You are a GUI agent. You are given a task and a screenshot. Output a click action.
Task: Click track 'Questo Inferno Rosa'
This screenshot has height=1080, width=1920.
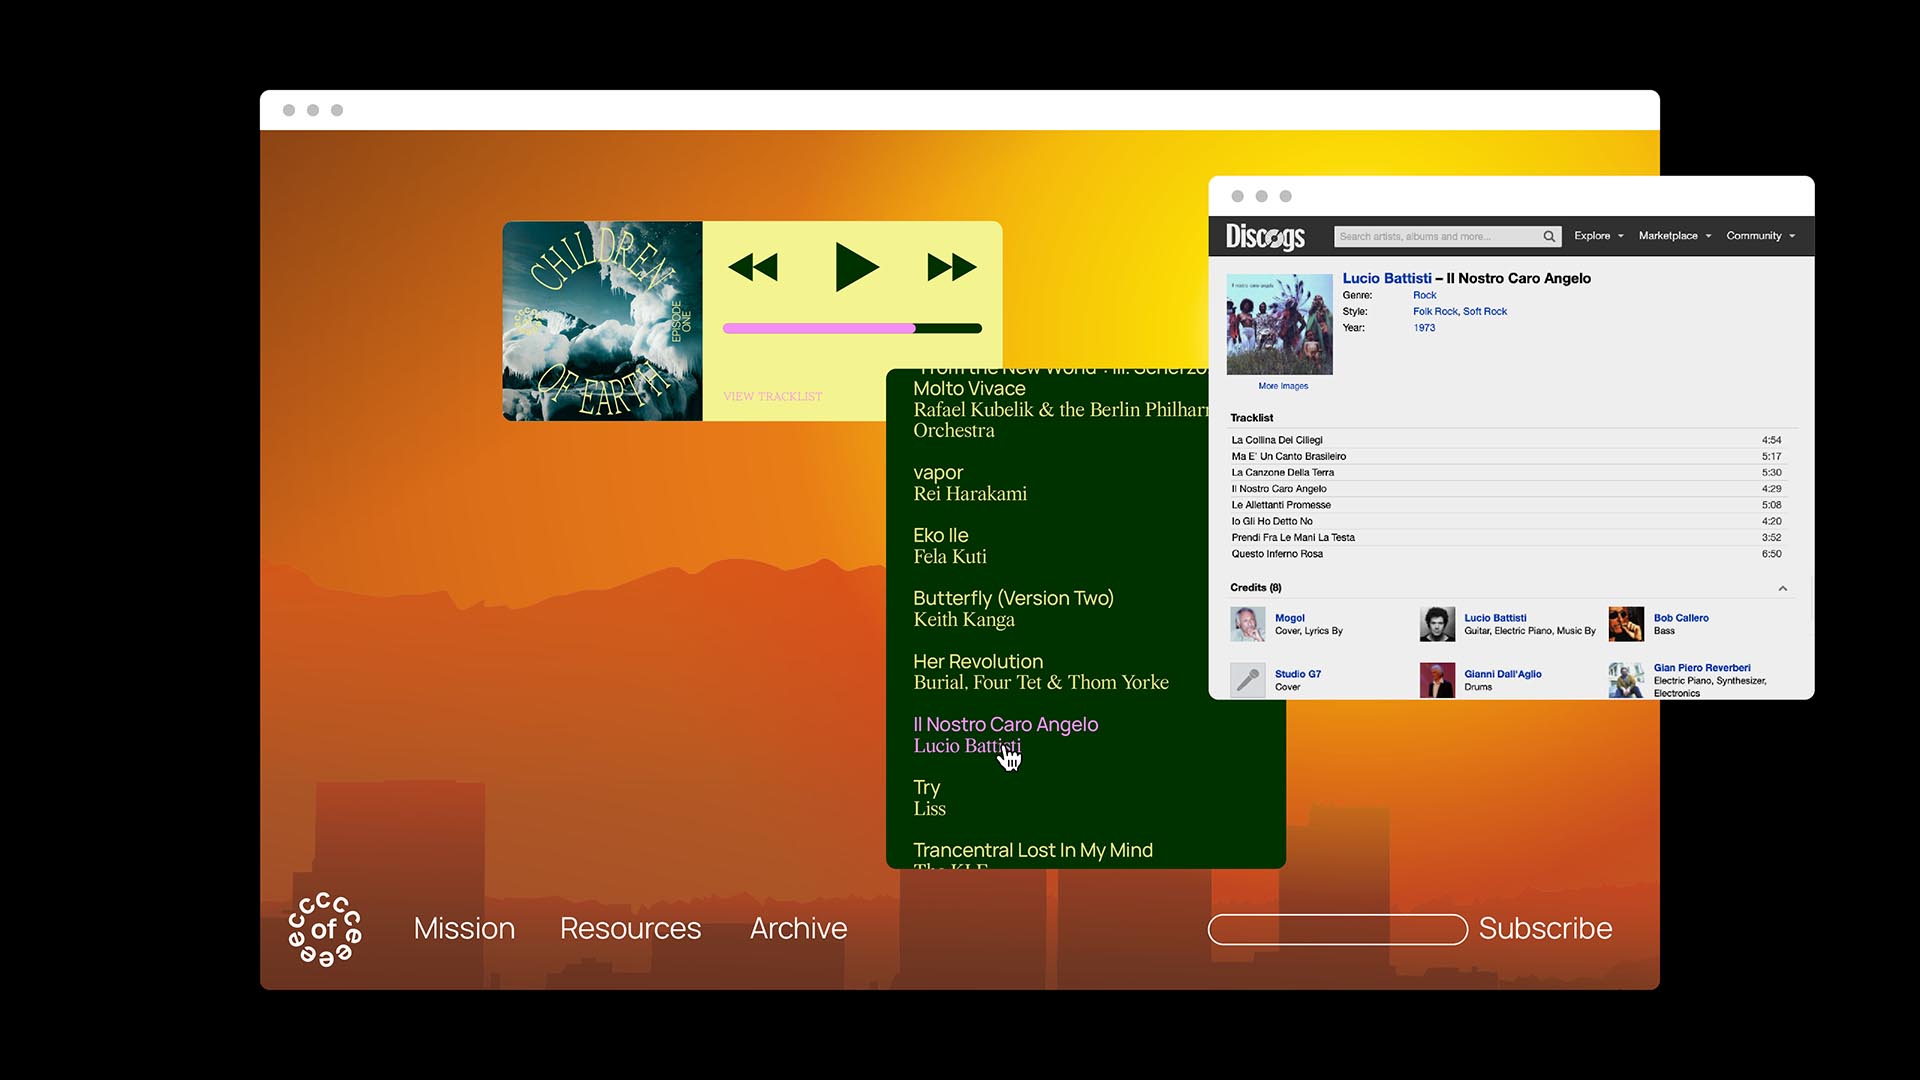[1506, 554]
